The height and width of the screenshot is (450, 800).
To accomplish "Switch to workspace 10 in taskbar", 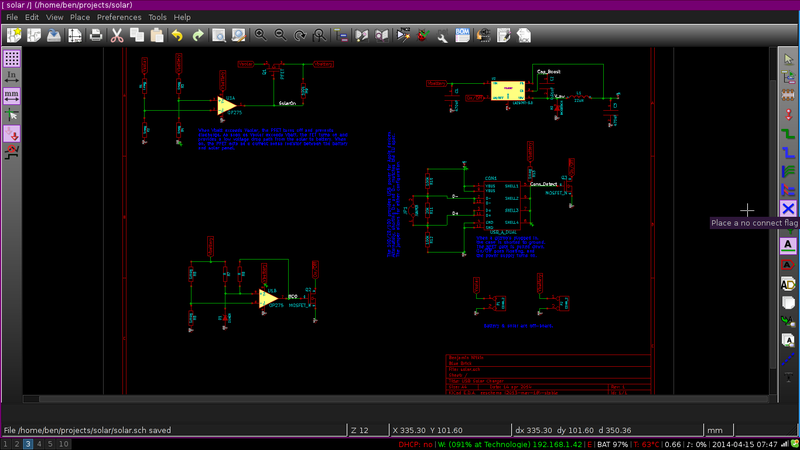I will click(x=64, y=443).
